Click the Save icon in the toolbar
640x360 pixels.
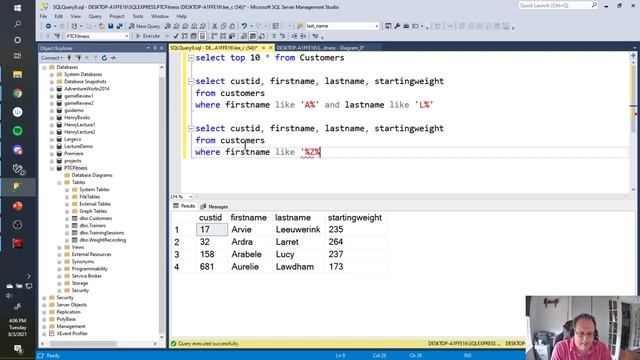111,26
